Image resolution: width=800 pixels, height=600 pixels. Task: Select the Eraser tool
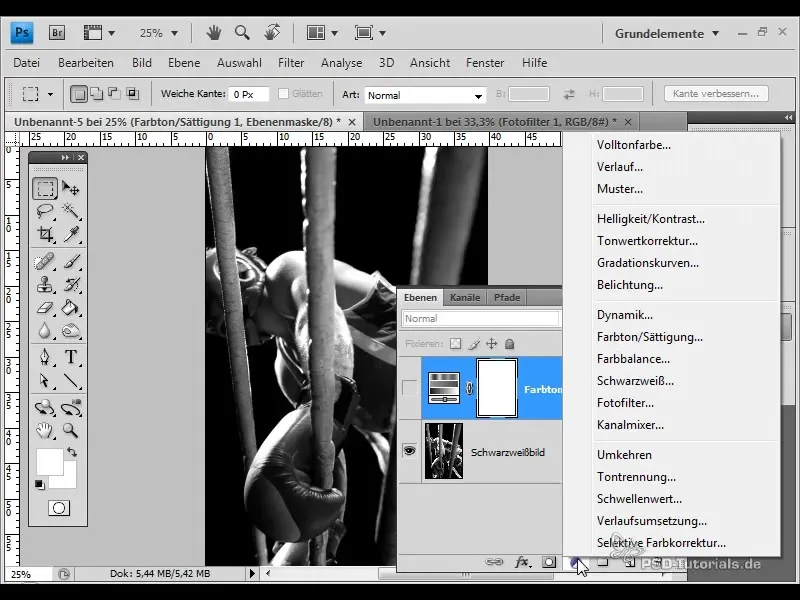coord(45,307)
